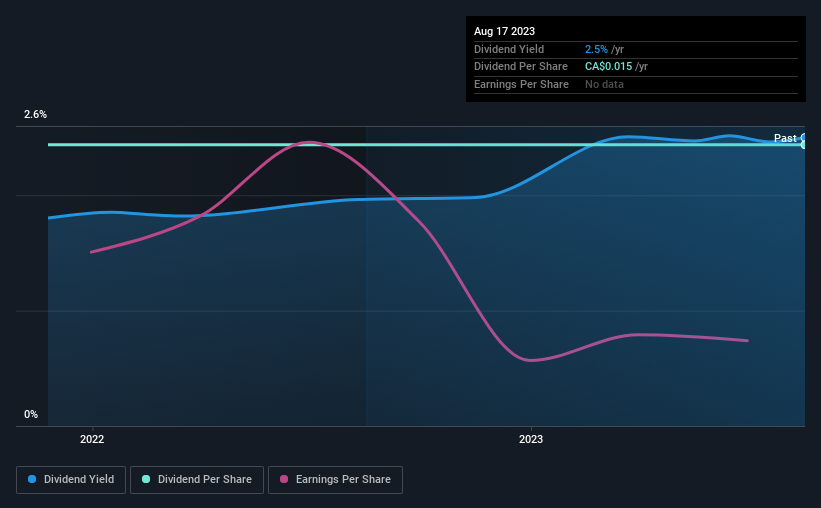Image resolution: width=821 pixels, height=508 pixels.
Task: Click the Dividend Yield row label in tooltip
Action: click(509, 49)
